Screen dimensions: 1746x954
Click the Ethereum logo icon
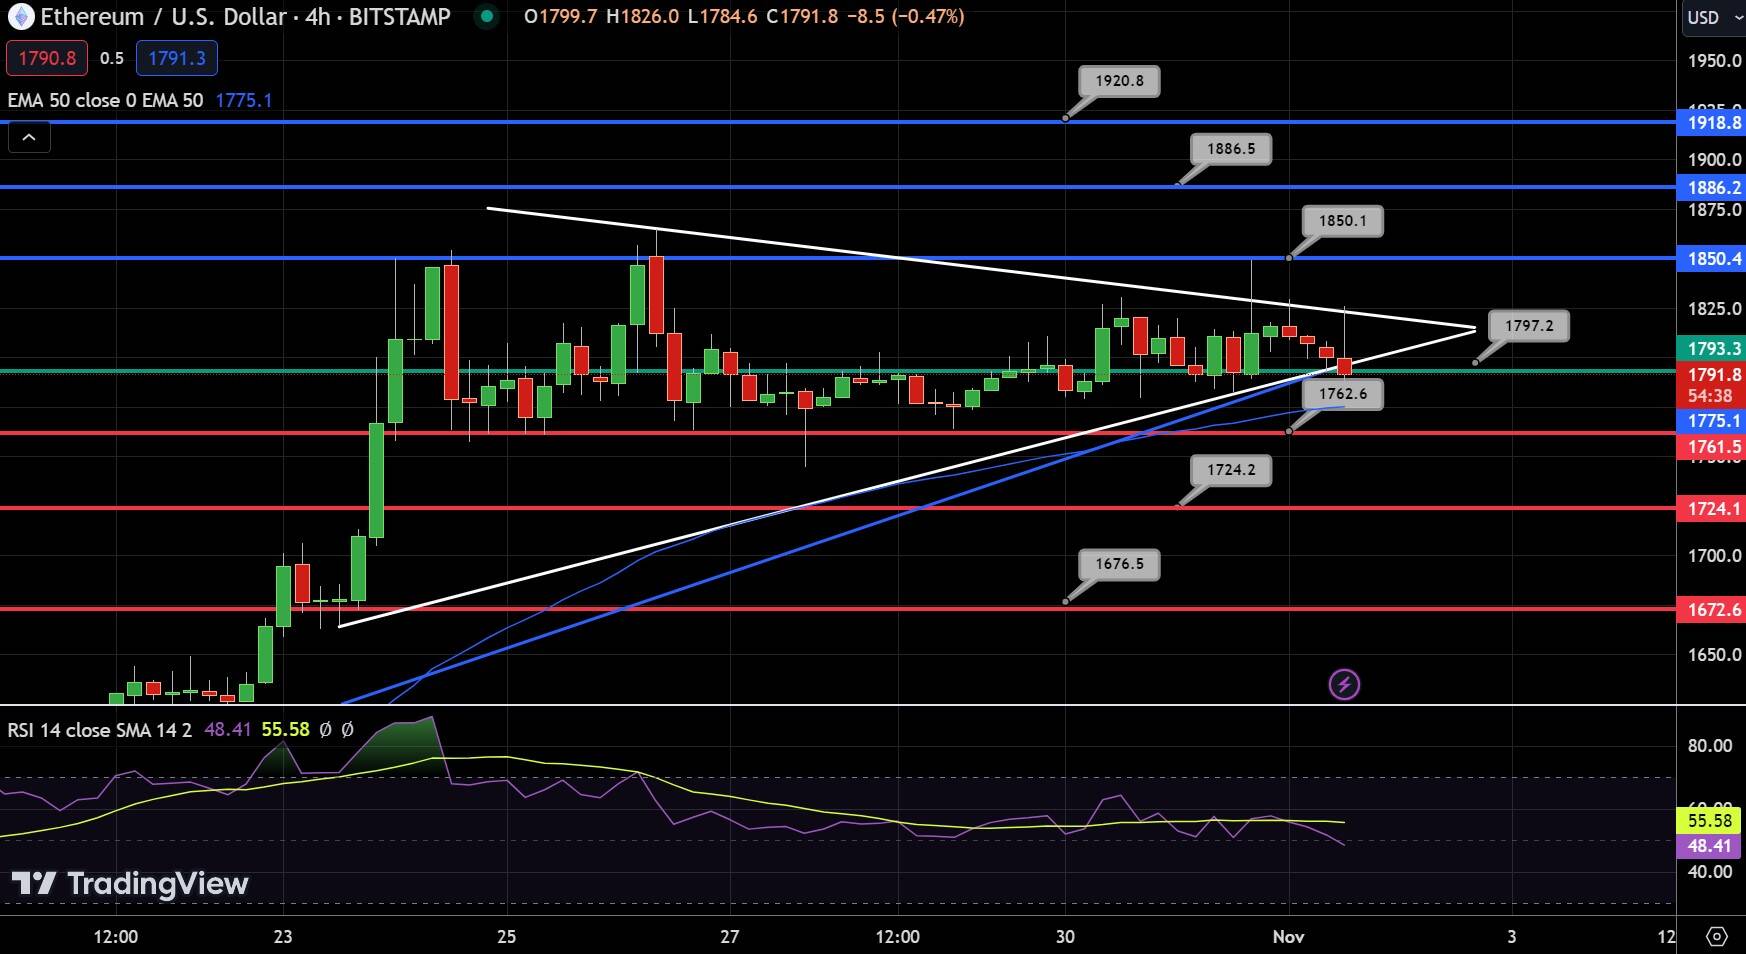coord(20,17)
